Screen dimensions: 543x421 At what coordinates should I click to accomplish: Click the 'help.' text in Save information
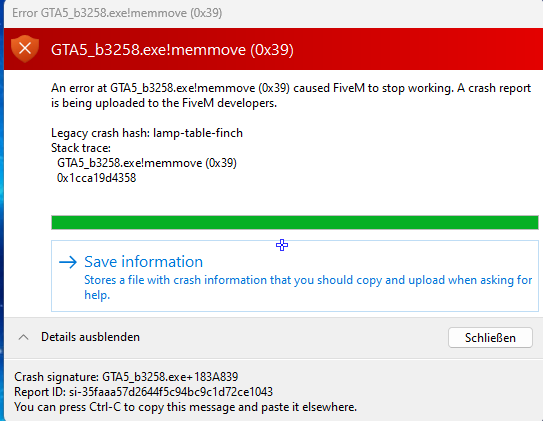click(97, 295)
